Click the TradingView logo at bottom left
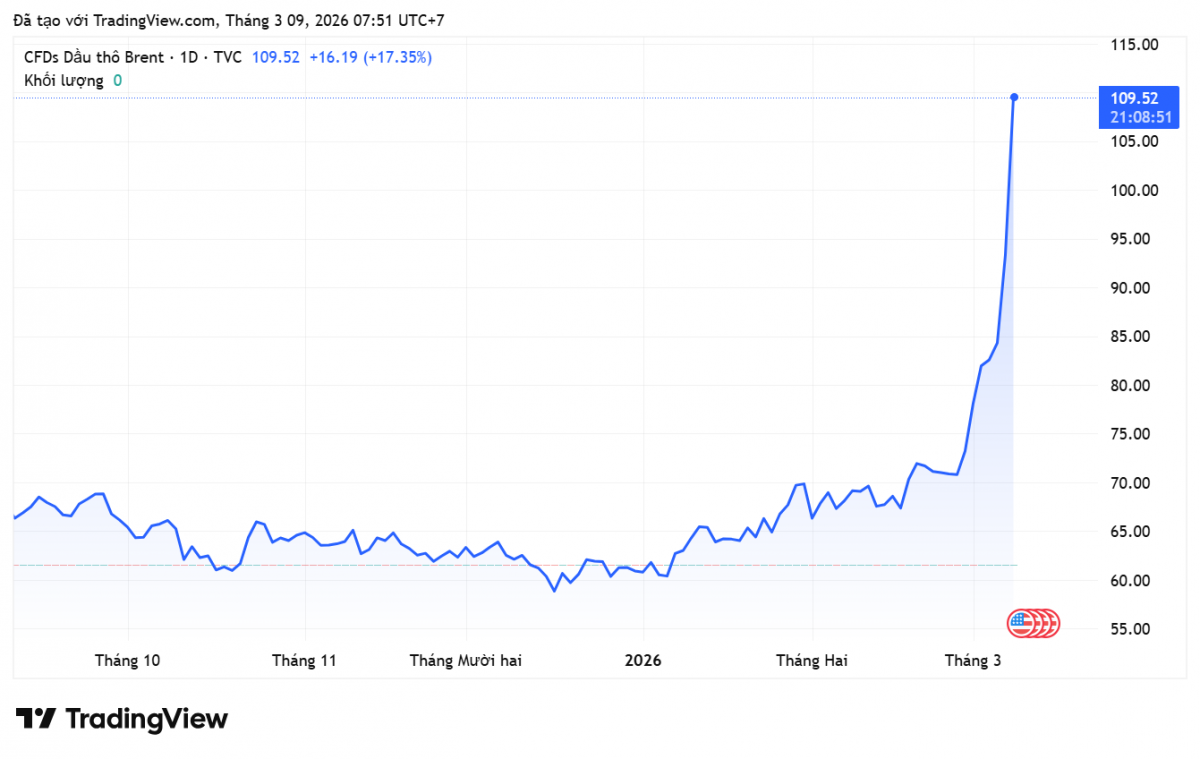1200x759 pixels. [121, 719]
